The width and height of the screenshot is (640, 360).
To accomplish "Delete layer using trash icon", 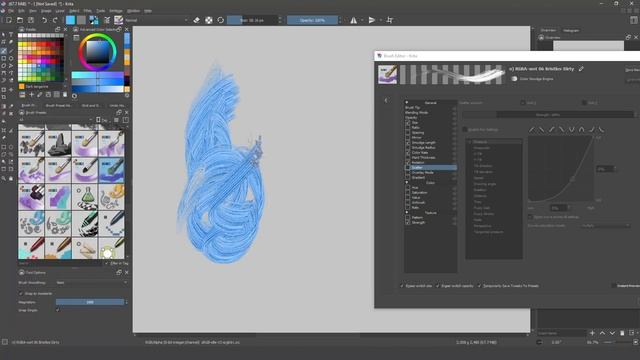I will [622, 333].
